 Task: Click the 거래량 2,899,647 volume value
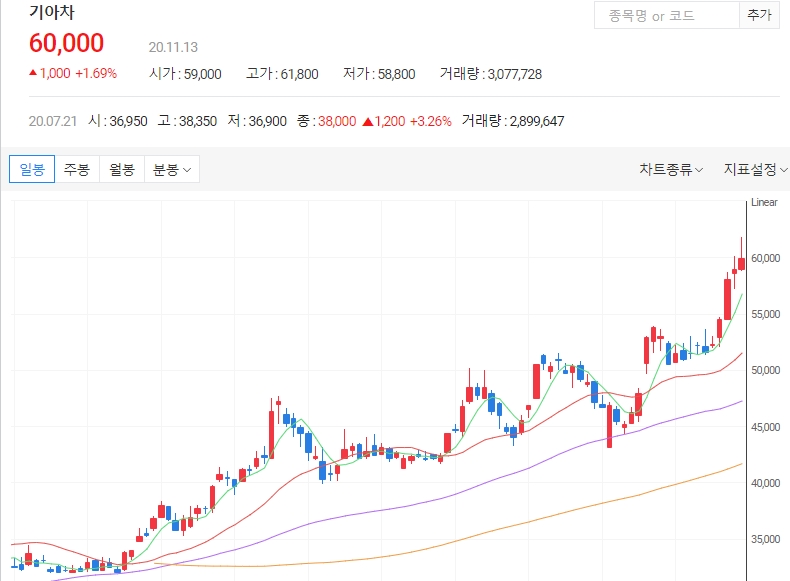[513, 121]
